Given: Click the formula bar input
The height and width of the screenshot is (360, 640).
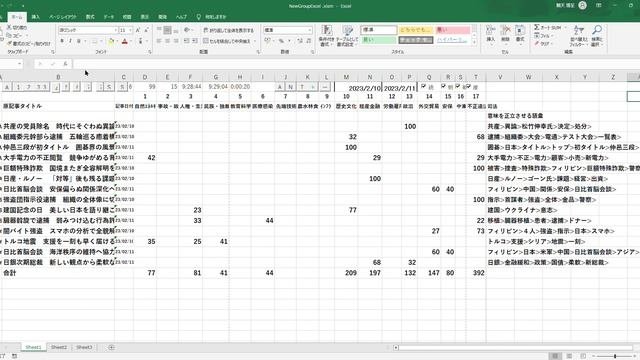Looking at the screenshot, I should (355, 64).
